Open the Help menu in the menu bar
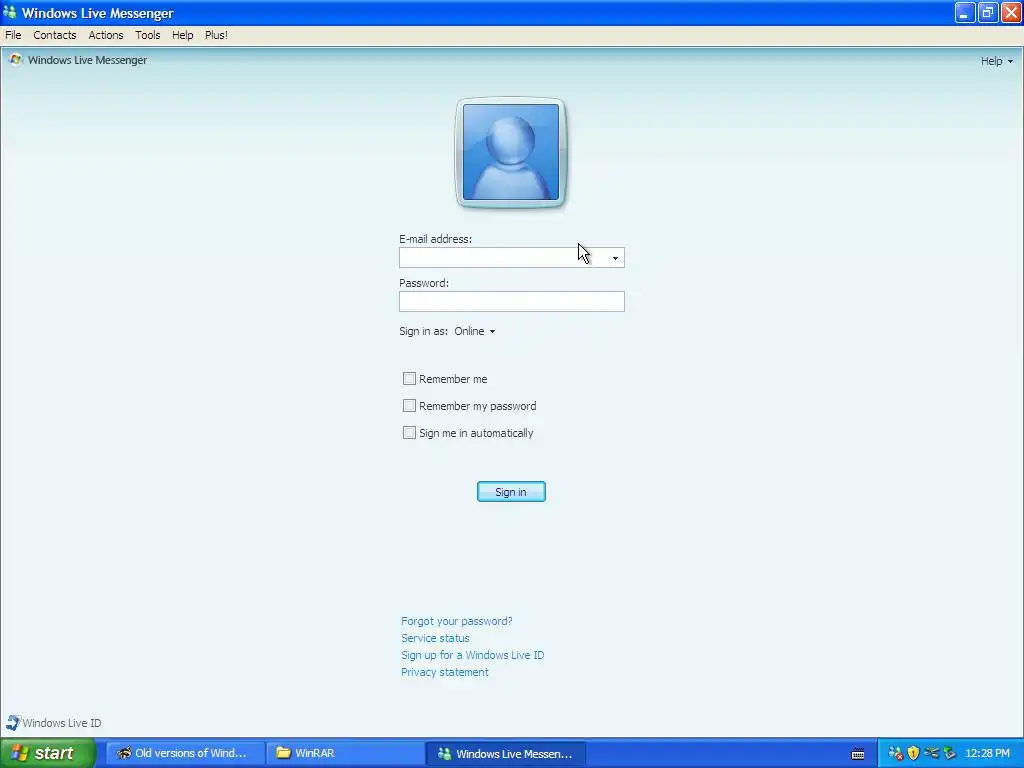This screenshot has width=1024, height=768. [x=183, y=35]
